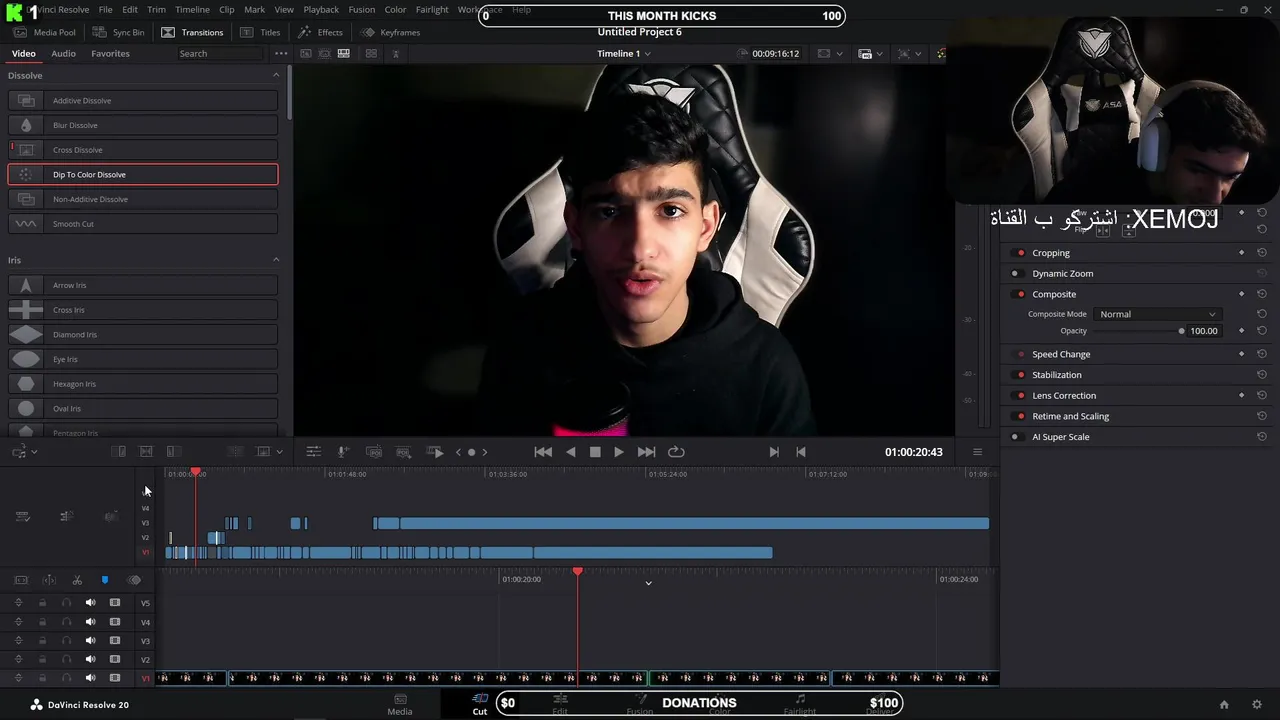The image size is (1280, 720).
Task: Expand the tools dropdown above timeline tracks
Action: [34, 452]
